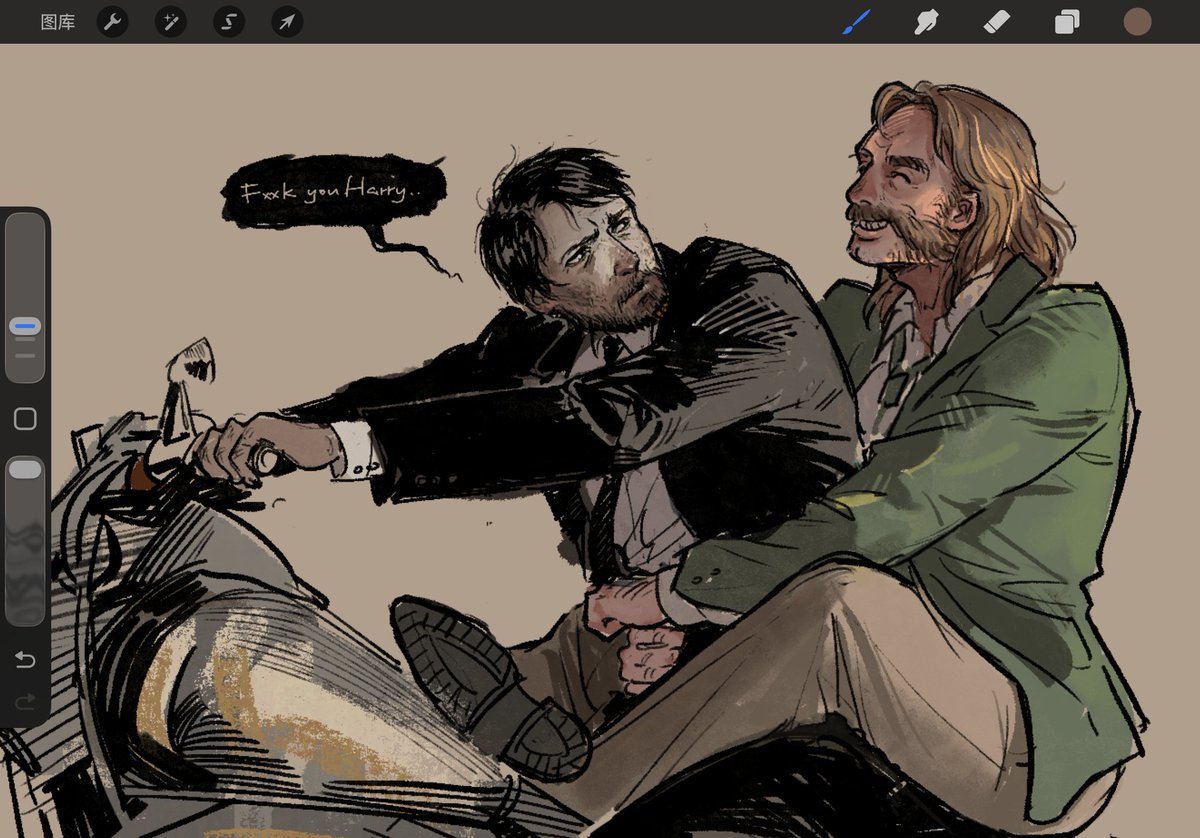Screen dimensions: 1200x838
Task: Activate the Selection S tool
Action: click(x=229, y=22)
